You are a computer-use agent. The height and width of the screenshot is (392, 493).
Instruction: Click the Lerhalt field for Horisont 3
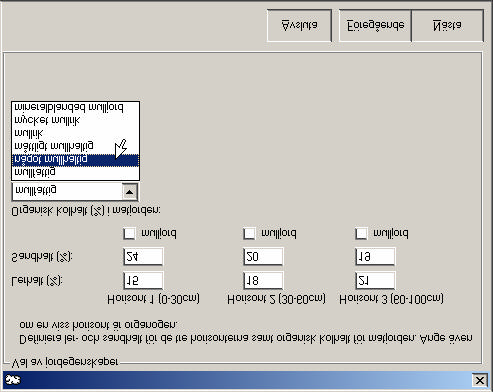click(375, 281)
